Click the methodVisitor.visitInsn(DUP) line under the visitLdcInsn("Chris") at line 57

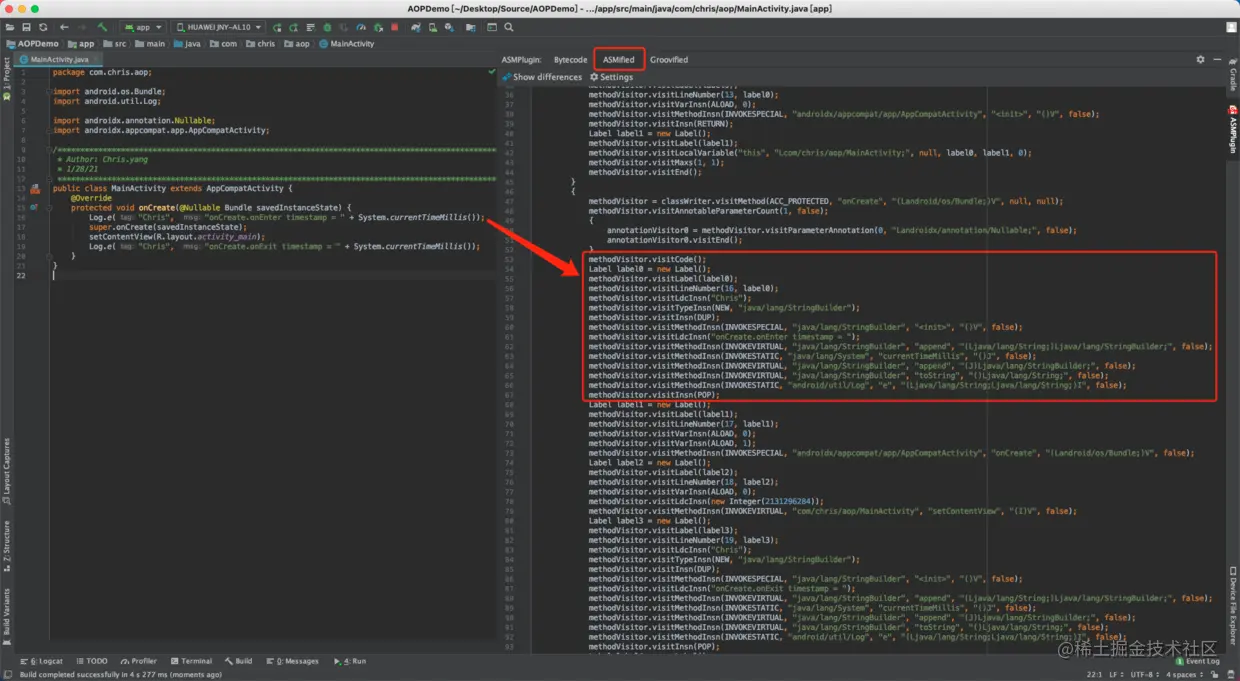pos(654,317)
